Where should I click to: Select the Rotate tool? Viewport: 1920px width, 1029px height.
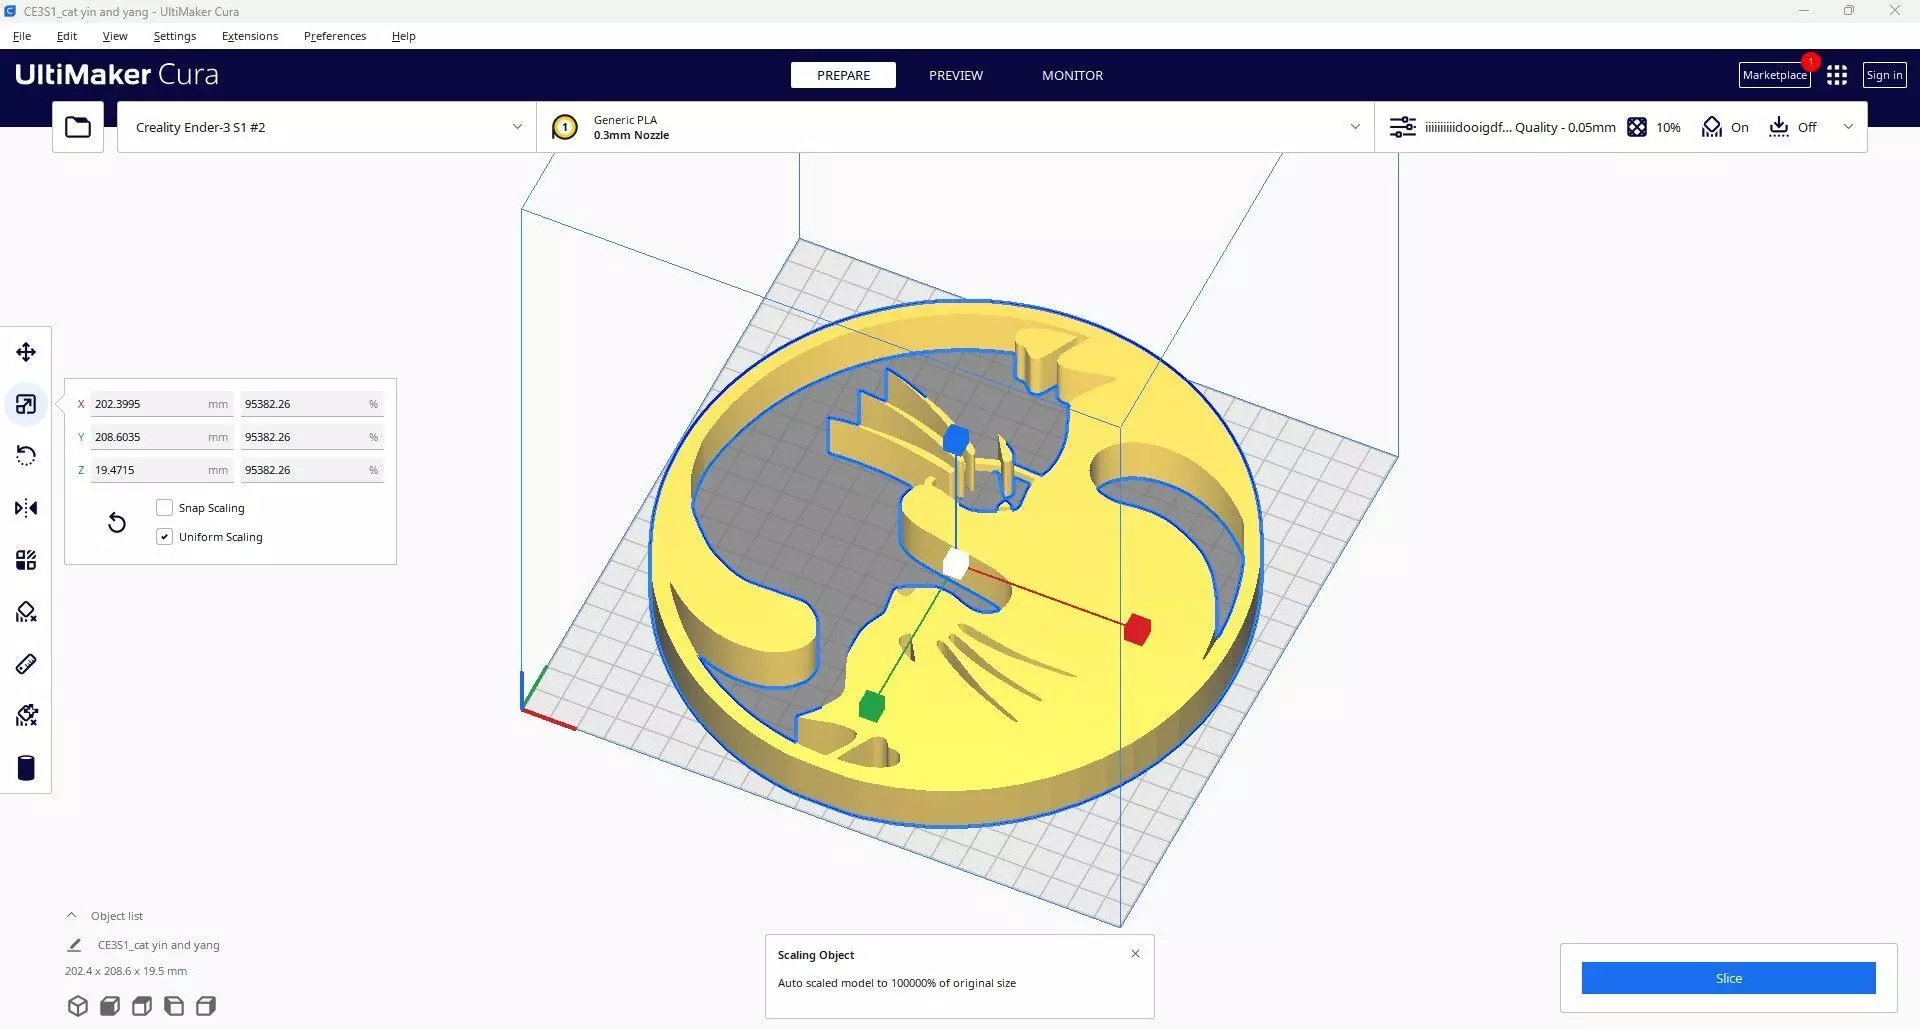click(x=26, y=456)
